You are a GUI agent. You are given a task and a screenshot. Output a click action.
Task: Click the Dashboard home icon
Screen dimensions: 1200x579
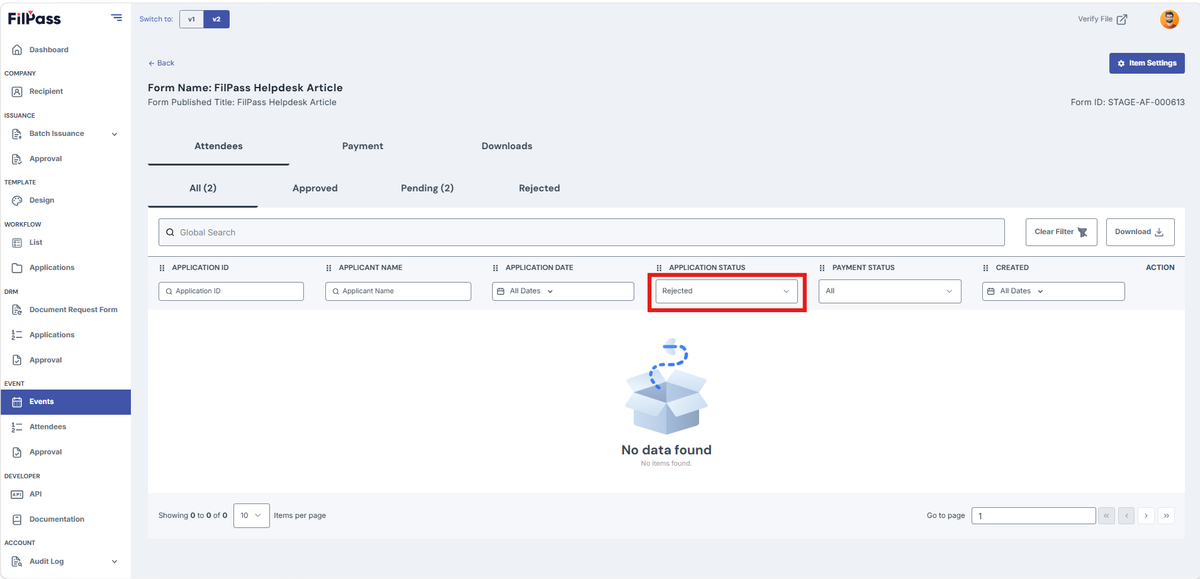click(17, 50)
